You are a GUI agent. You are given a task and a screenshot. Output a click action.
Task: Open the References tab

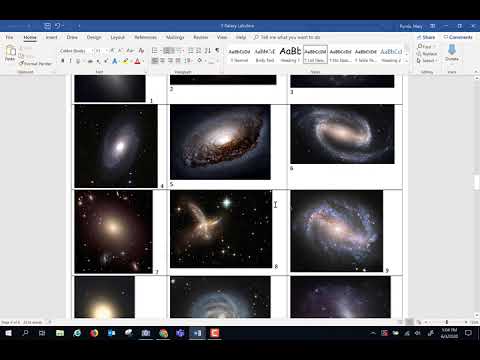click(145, 37)
